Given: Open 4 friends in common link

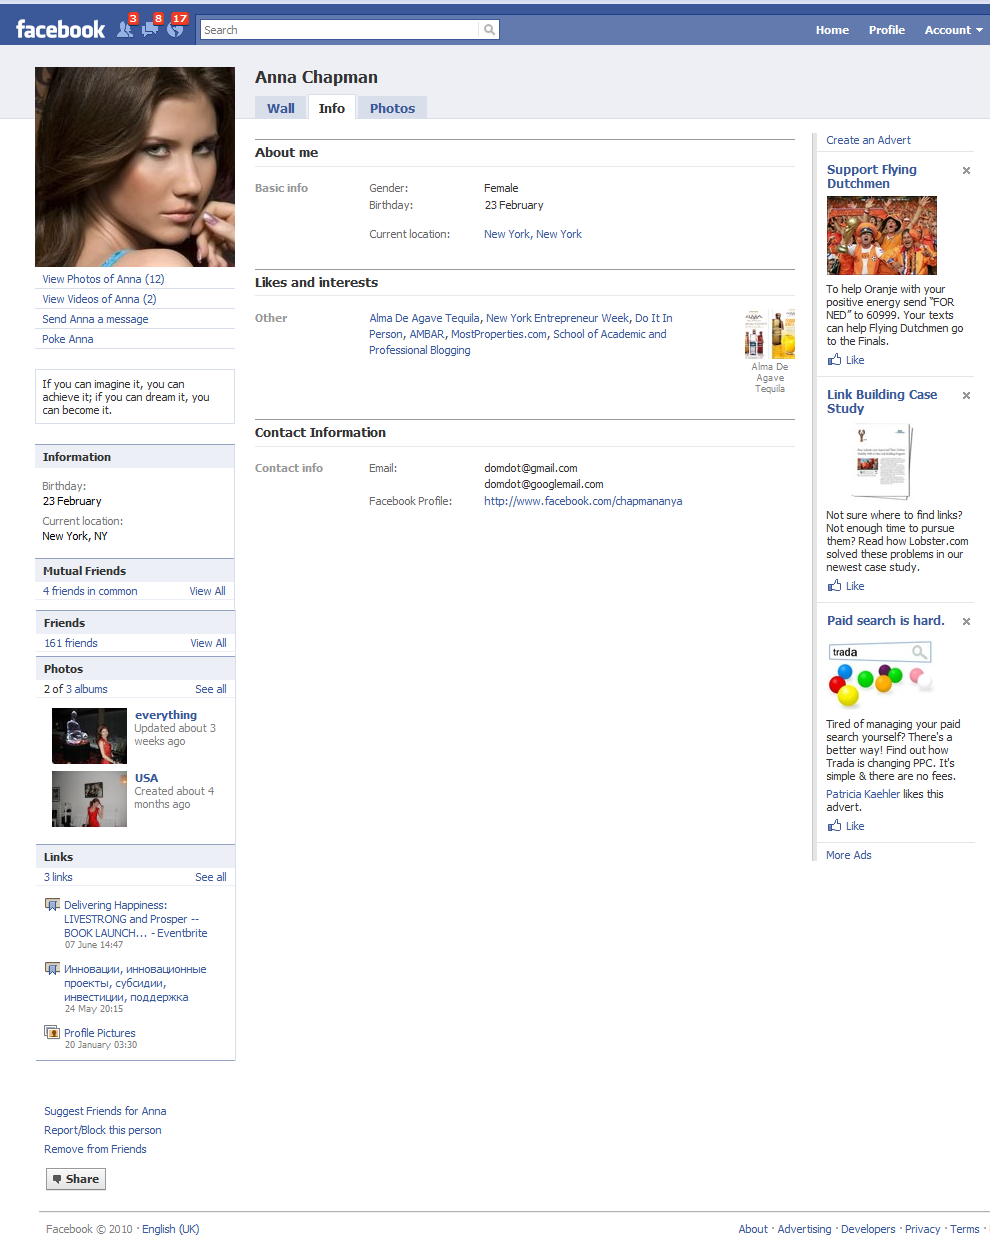Looking at the screenshot, I should click(x=90, y=591).
